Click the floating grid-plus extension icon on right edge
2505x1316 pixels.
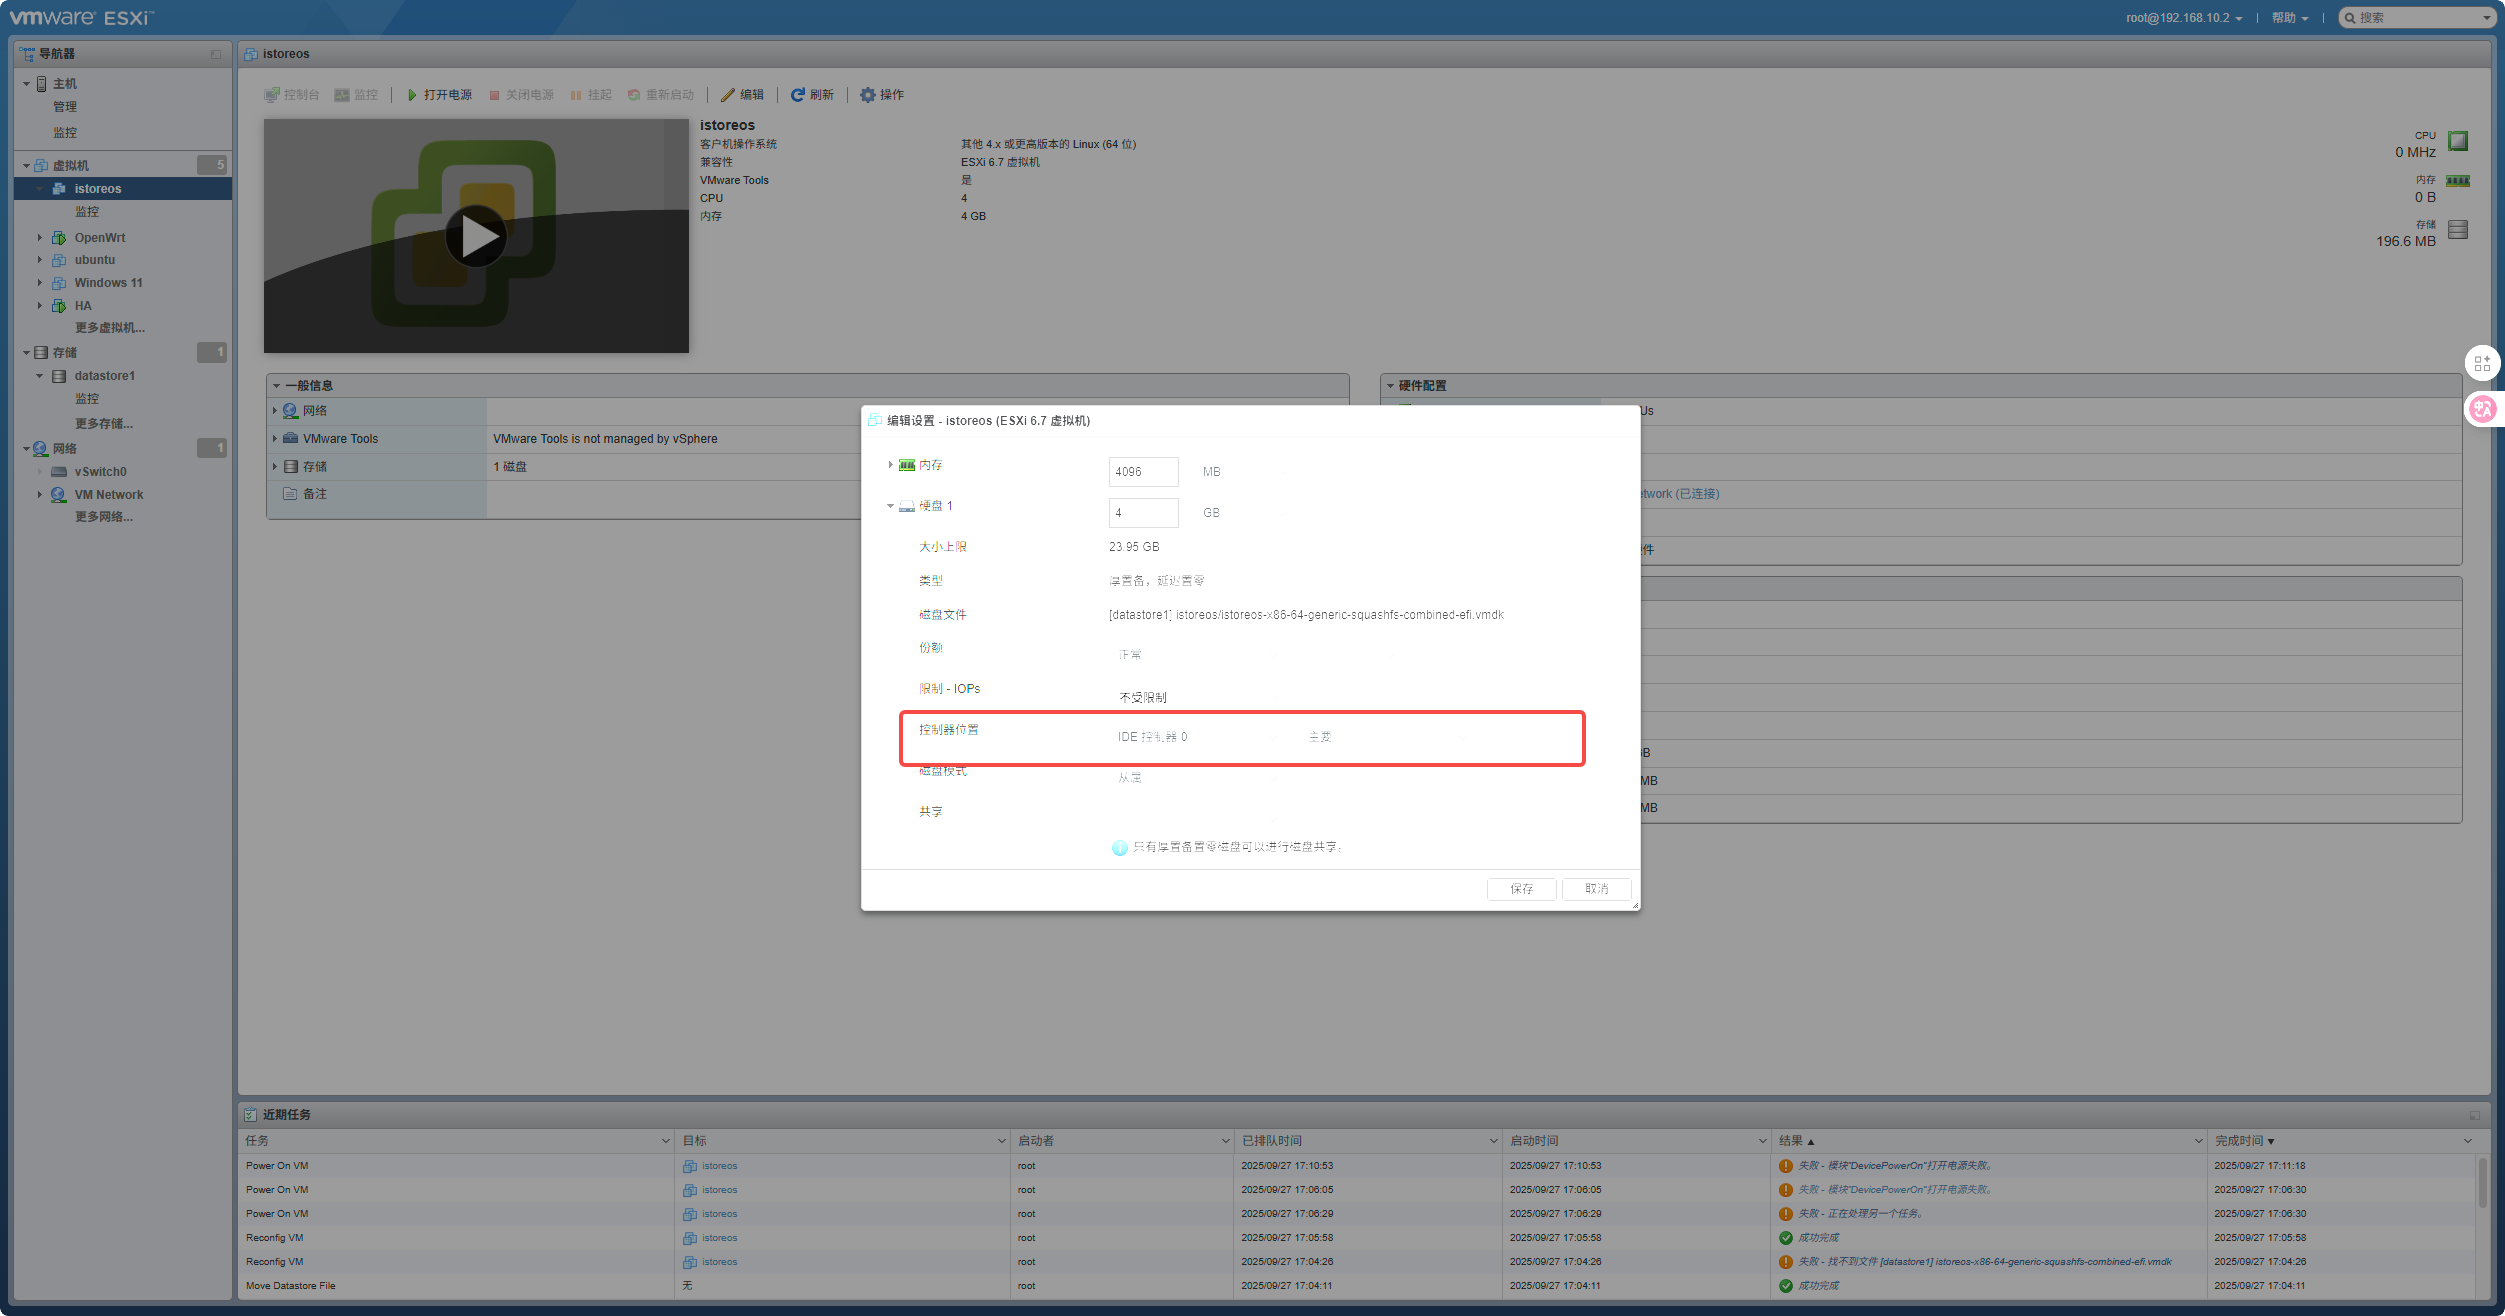click(2482, 363)
